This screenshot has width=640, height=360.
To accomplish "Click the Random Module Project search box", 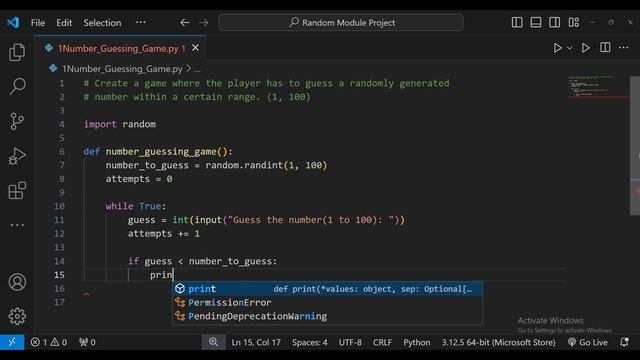I will [341, 22].
